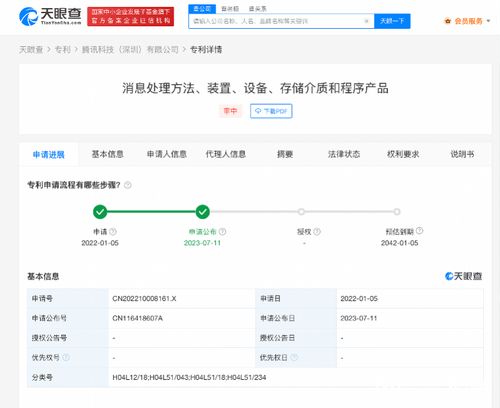Image resolution: width=500 pixels, height=408 pixels.
Task: Select the classification number H04L12/18 row value
Action: [189, 377]
